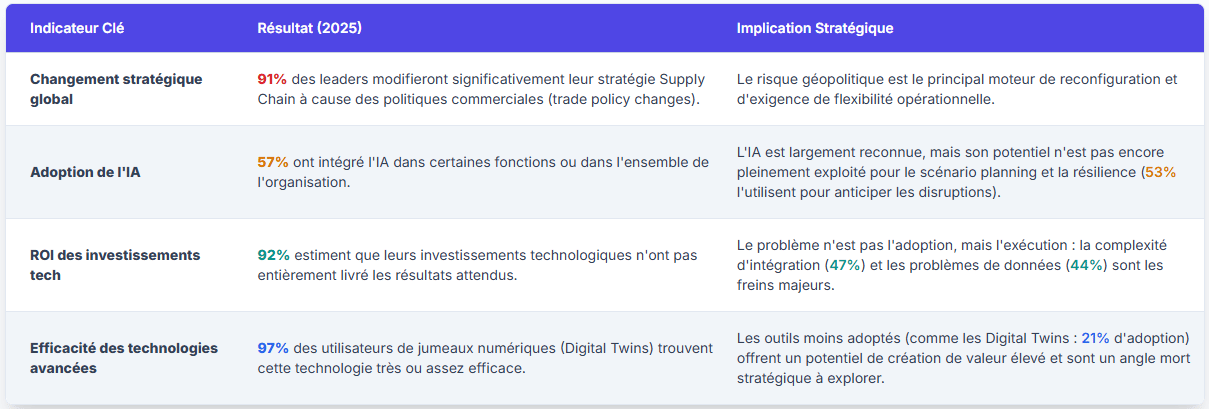Viewport: 1209px width, 409px height.
Task: Click the 'risque géopolitique' implication cell
Action: pyautogui.click(x=957, y=89)
